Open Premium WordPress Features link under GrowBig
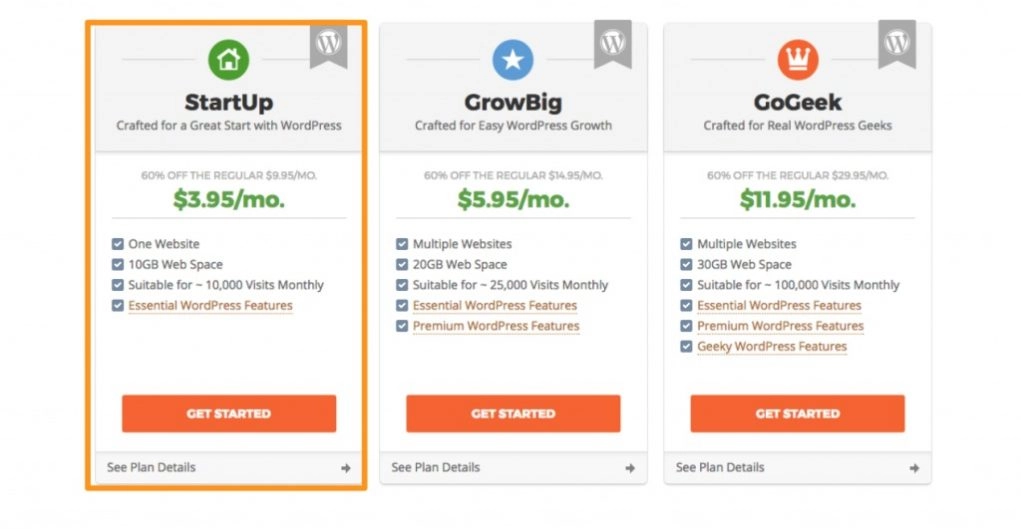The height and width of the screenshot is (529, 1021). click(x=496, y=326)
